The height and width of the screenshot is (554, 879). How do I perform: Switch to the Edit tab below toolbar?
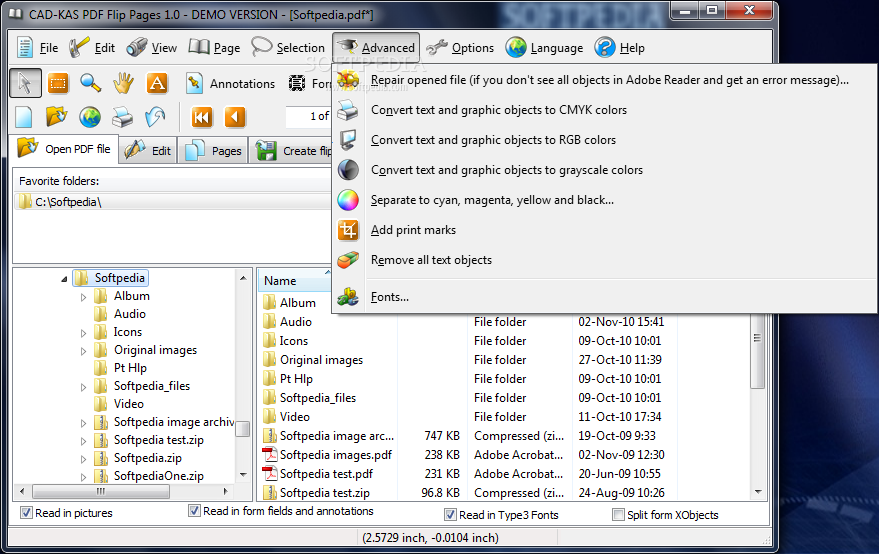148,151
